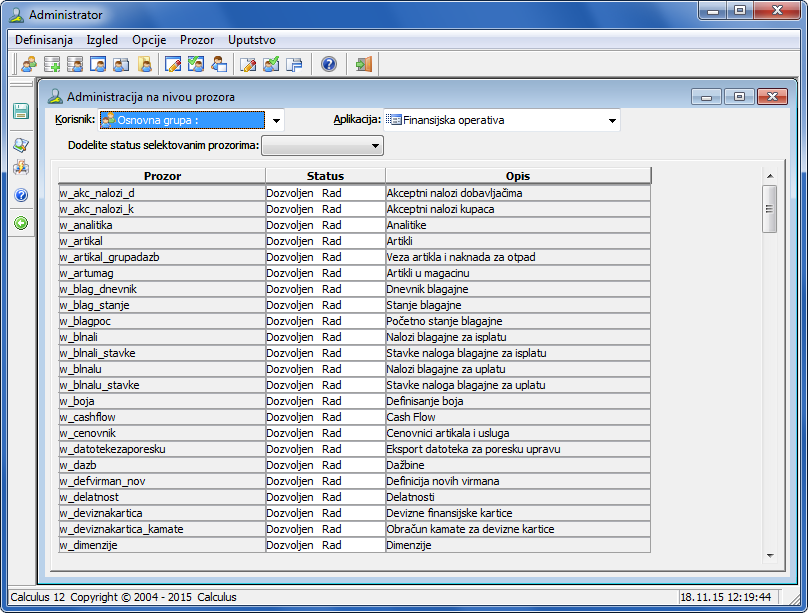Screen dimensions: 808x613
Task: Click the green back arrow sidebar icon
Action: click(21, 222)
